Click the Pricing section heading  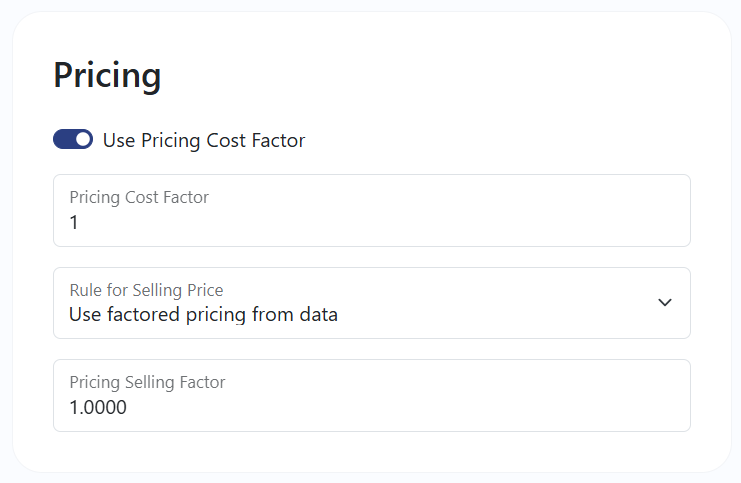pyautogui.click(x=107, y=76)
